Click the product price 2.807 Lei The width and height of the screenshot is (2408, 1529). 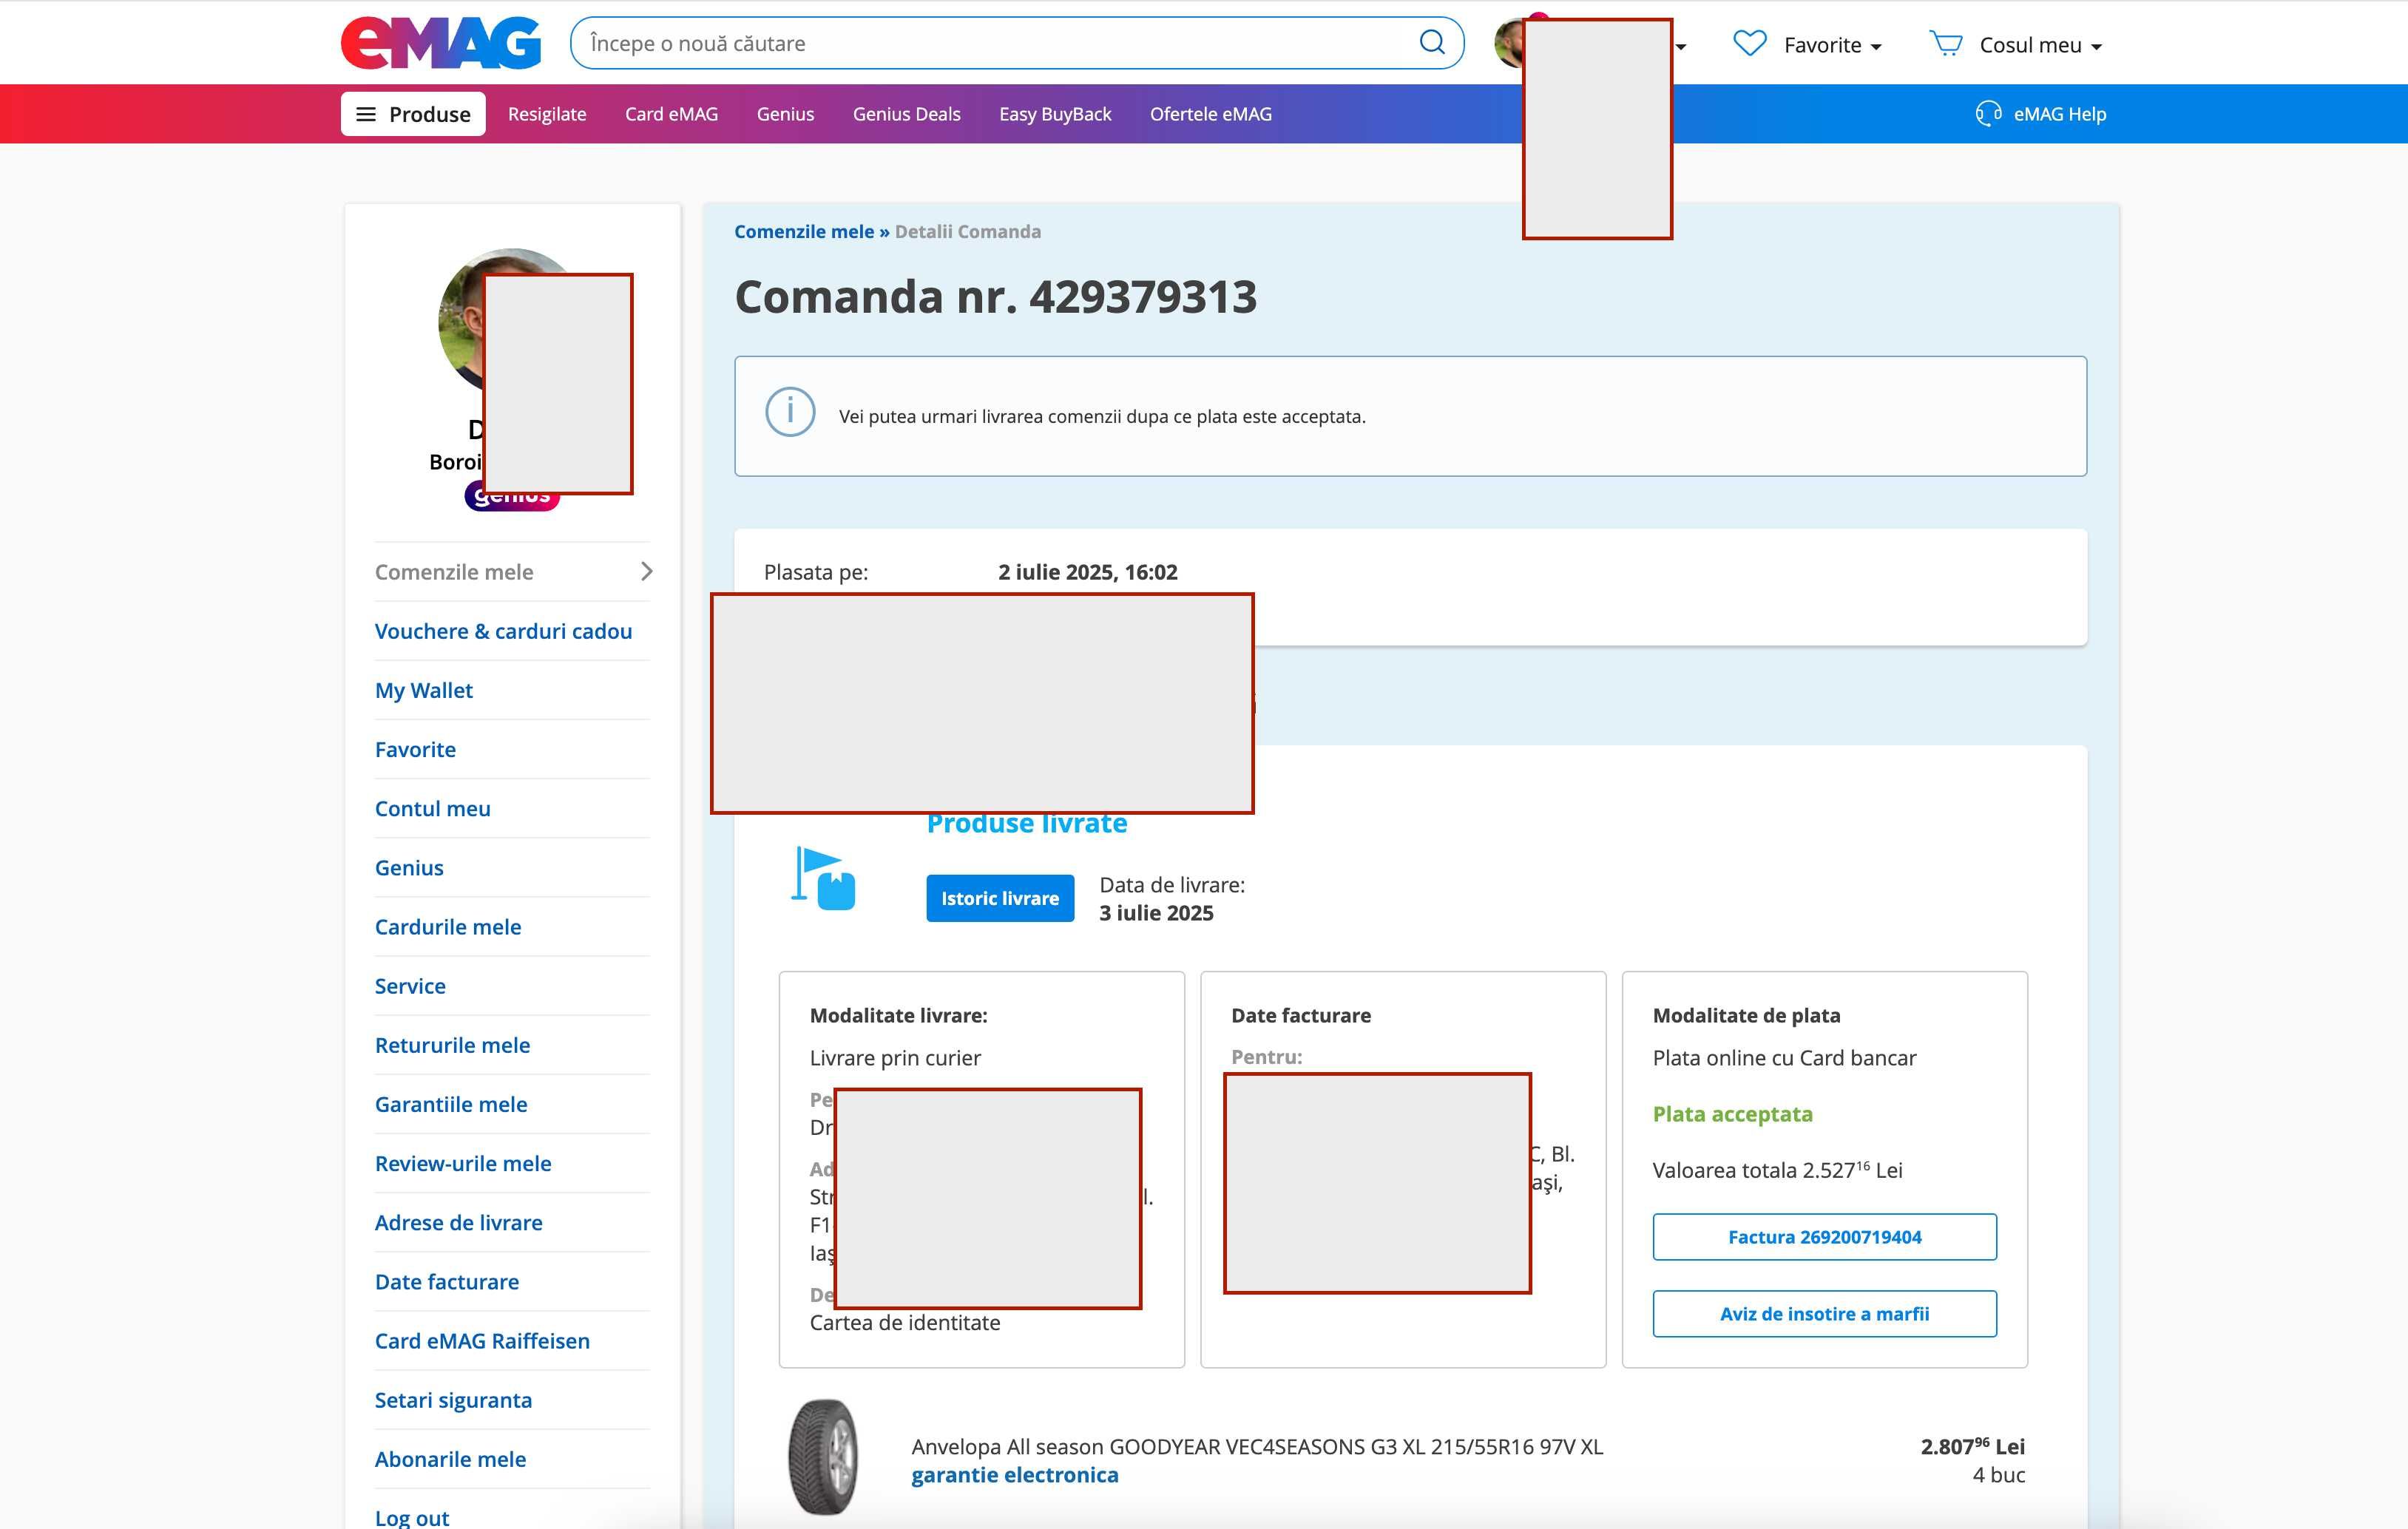coord(1972,1446)
